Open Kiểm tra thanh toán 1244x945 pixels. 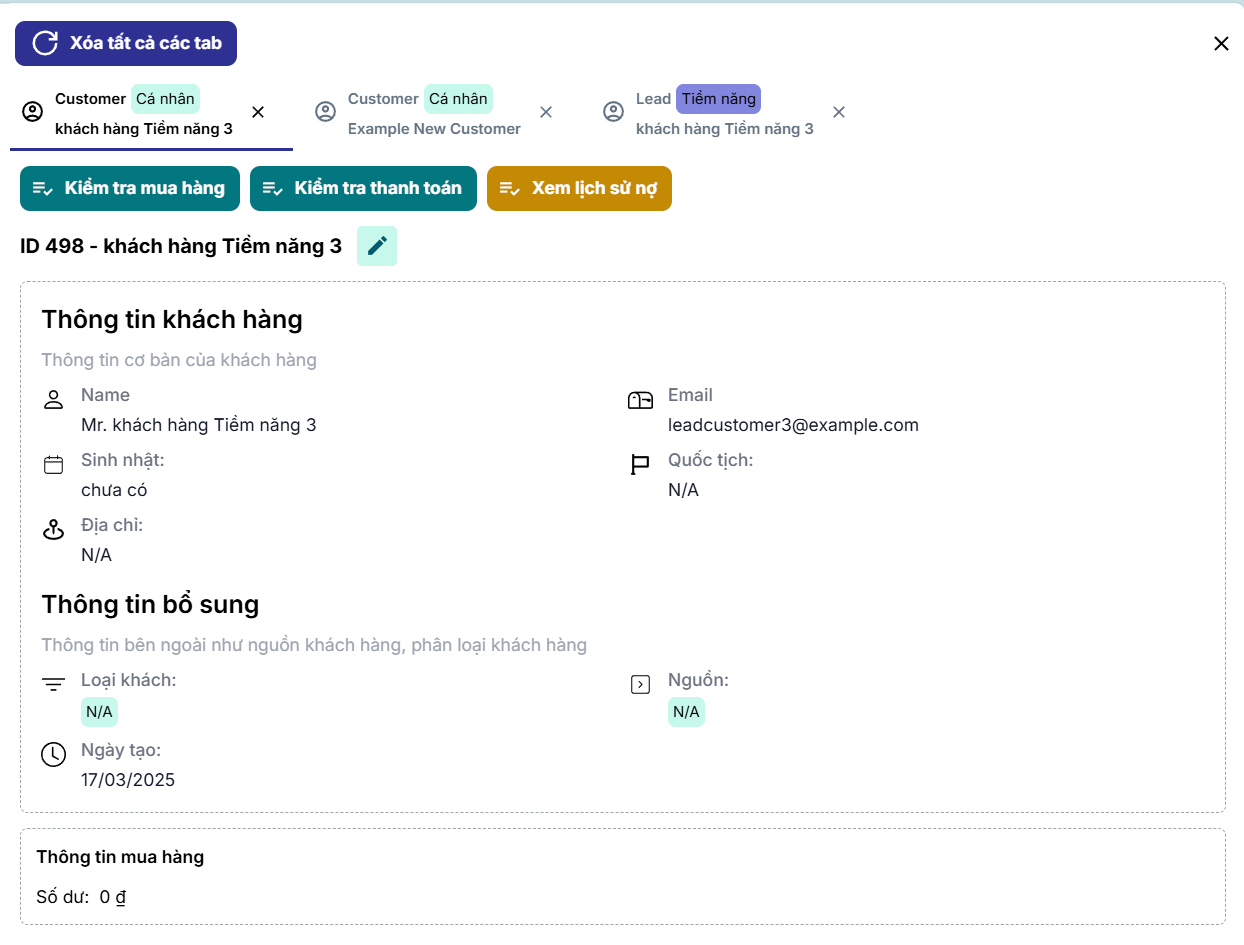pos(363,188)
